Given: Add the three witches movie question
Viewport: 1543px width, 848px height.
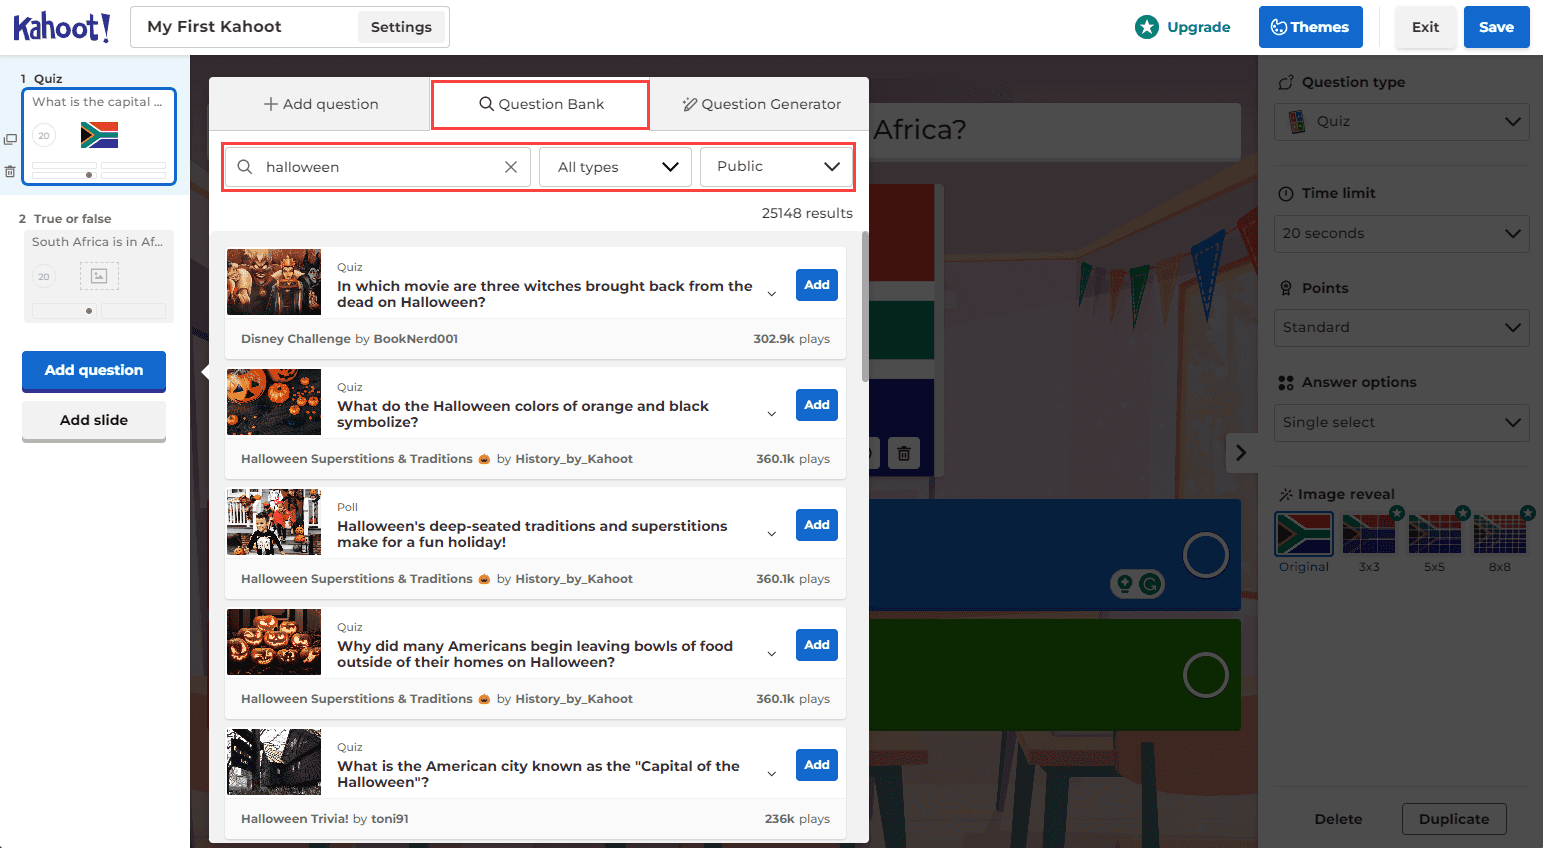Looking at the screenshot, I should 817,285.
